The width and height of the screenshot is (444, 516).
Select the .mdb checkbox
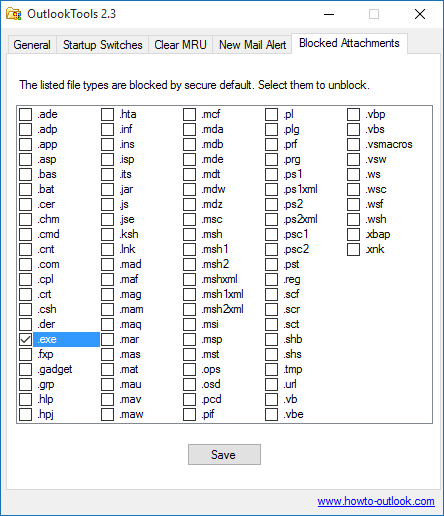[x=189, y=144]
